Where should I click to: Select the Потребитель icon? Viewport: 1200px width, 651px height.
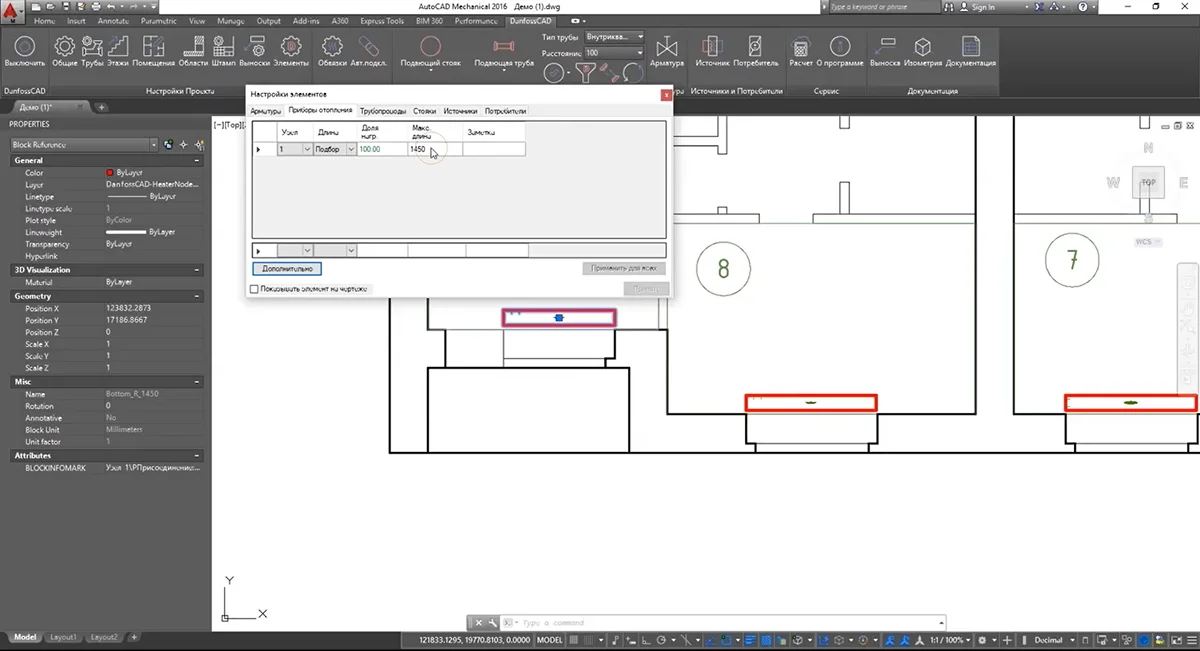point(756,46)
